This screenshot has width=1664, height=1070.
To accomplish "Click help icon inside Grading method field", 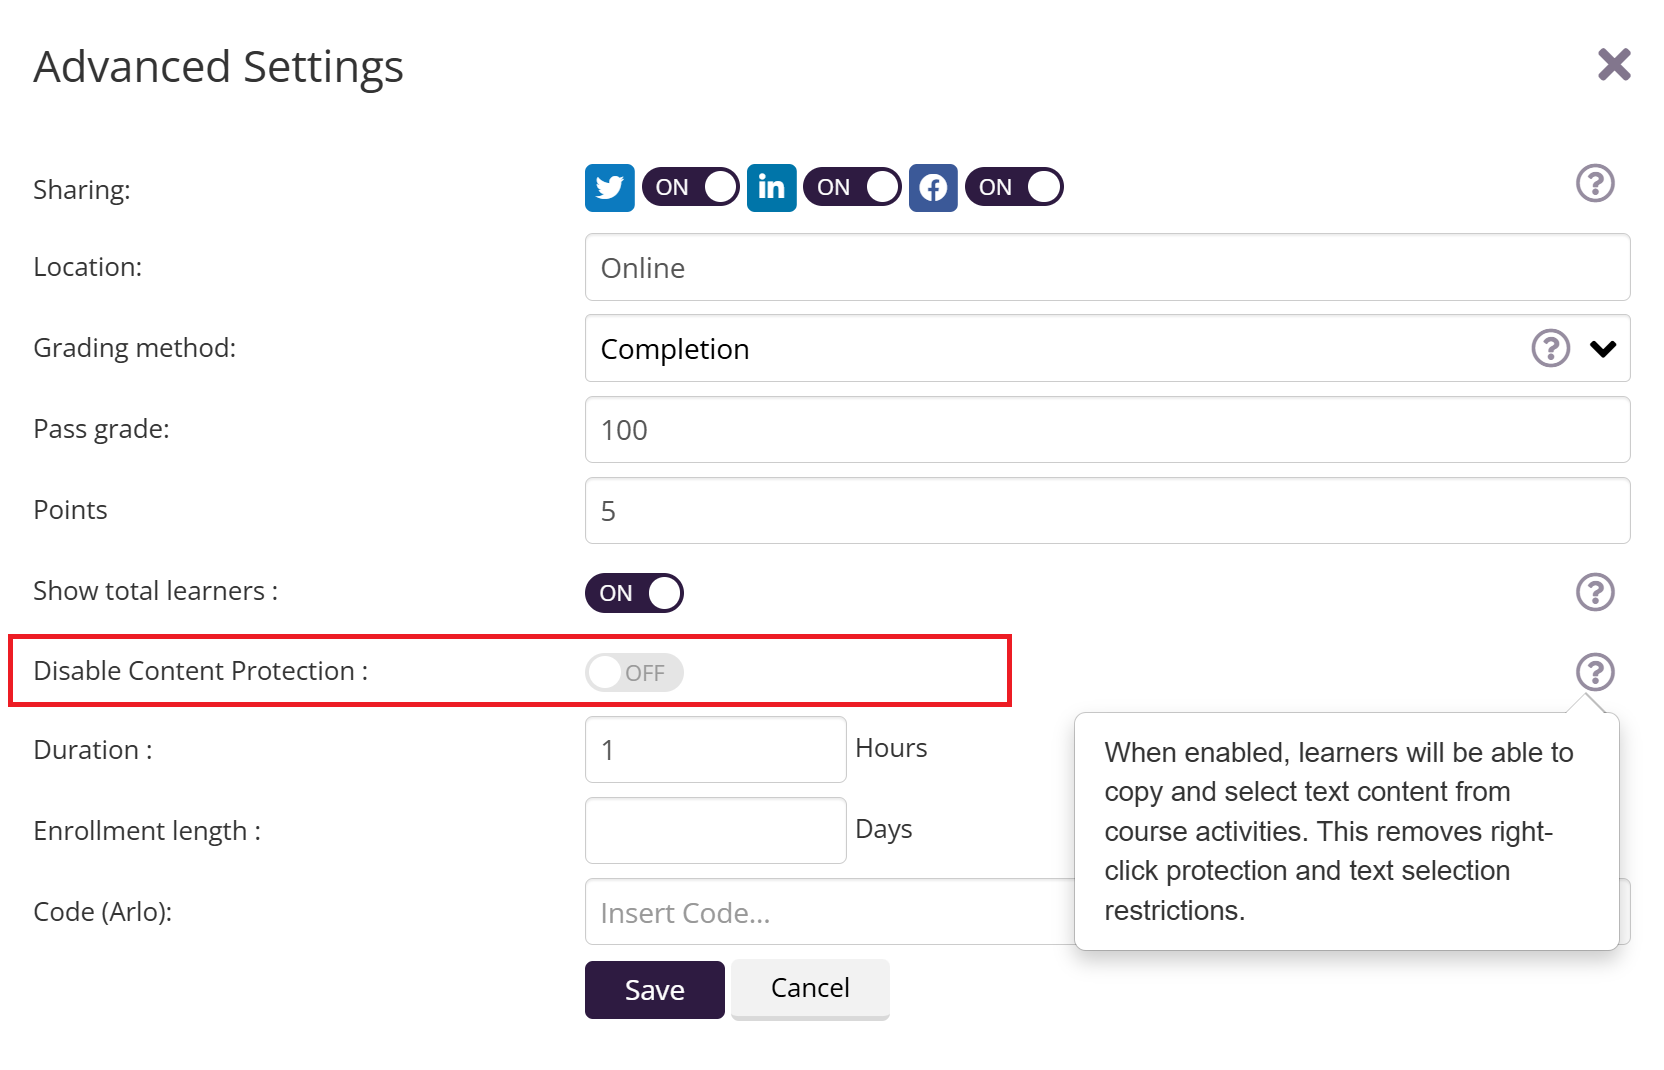I will point(1550,348).
